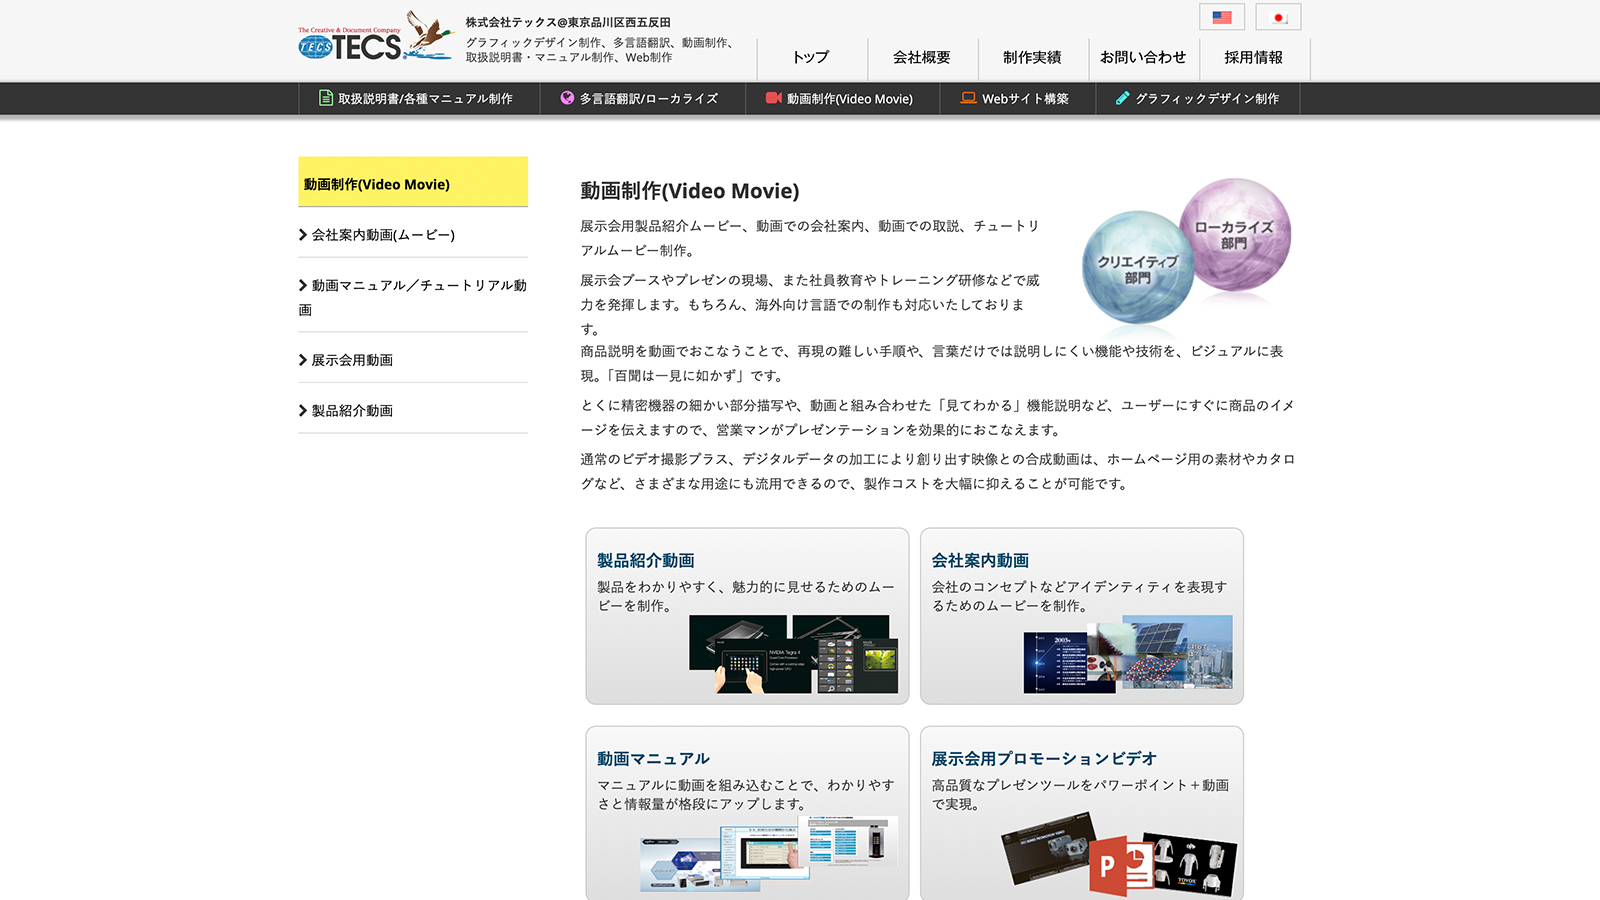Select the document icon for 取扱説明書/各種マニュアル制作
This screenshot has width=1600, height=900.
tap(325, 98)
